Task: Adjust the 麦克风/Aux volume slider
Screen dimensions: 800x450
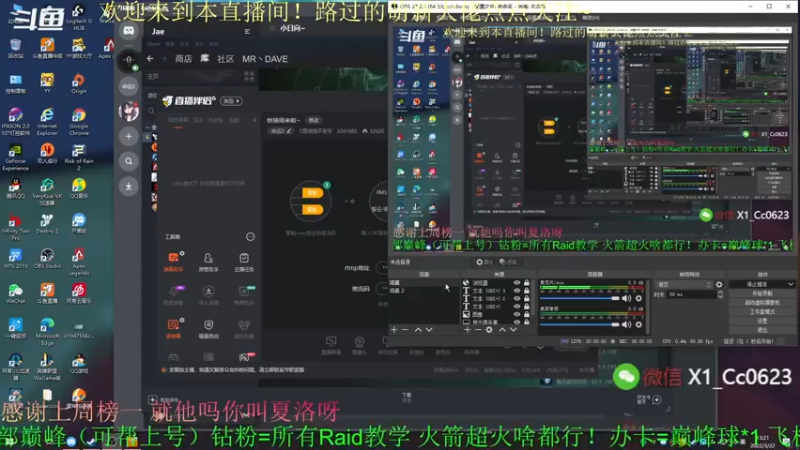Action: pyautogui.click(x=580, y=298)
